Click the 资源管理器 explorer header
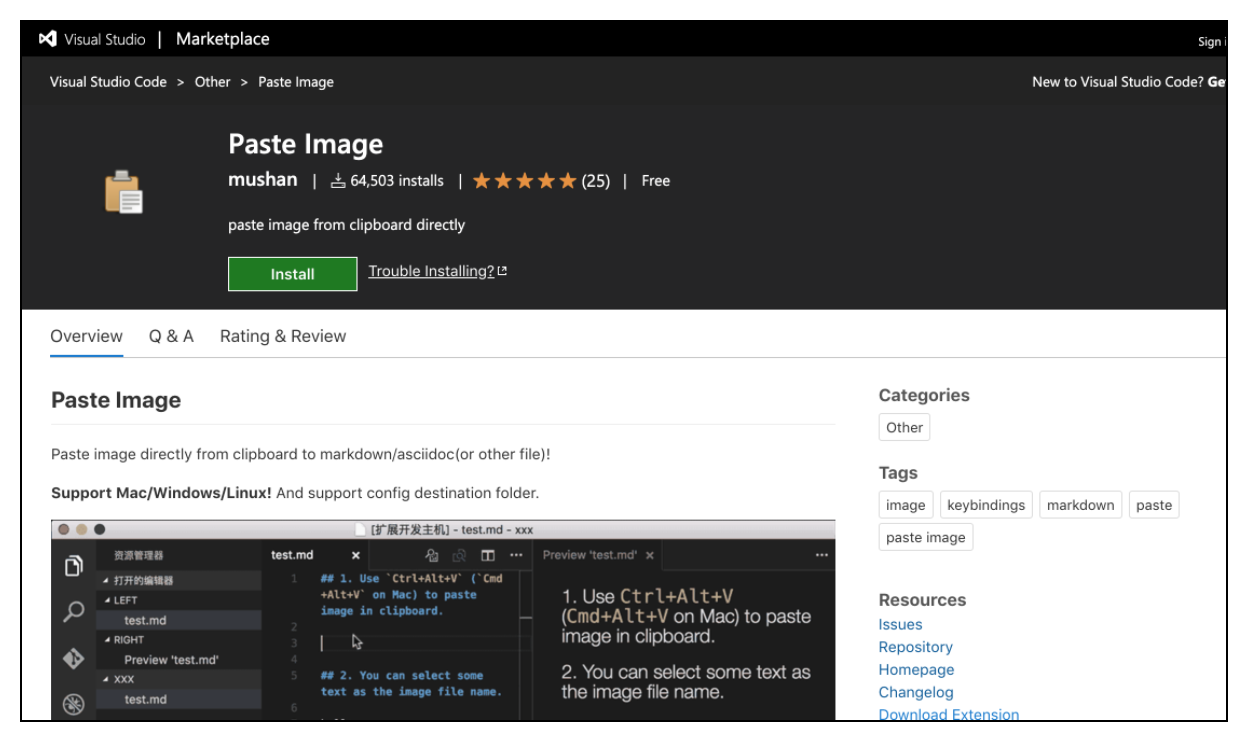 pos(139,555)
